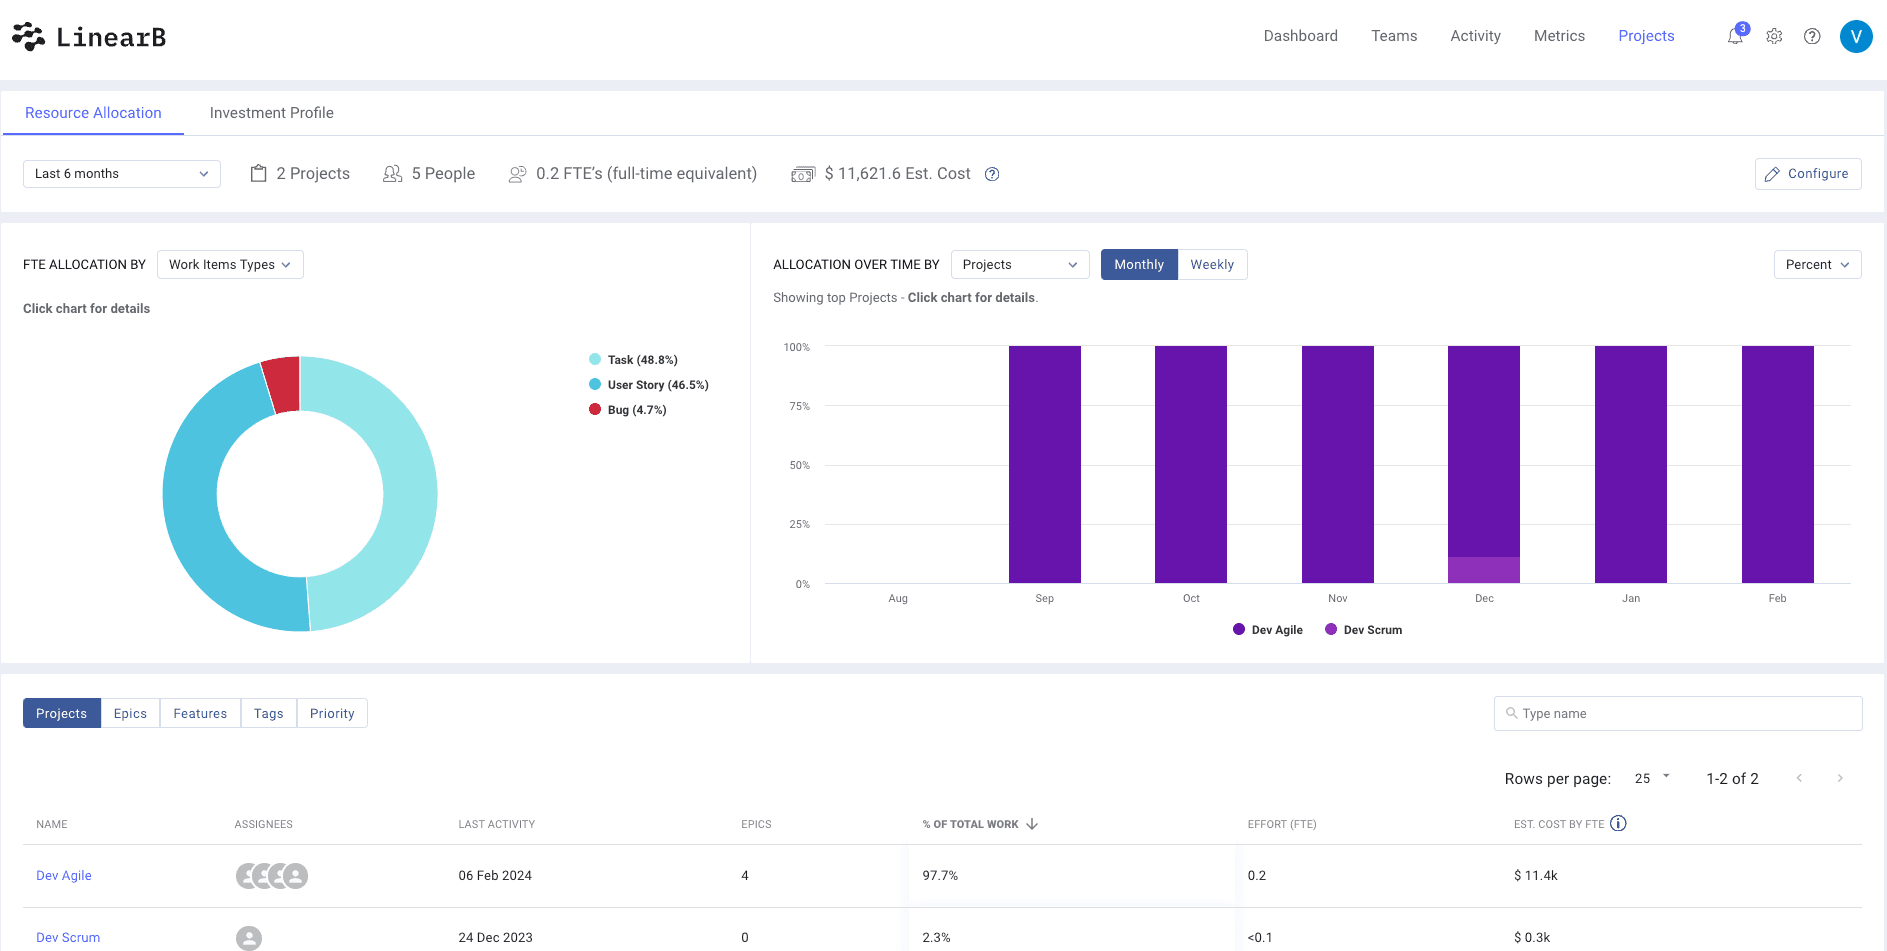Open Allocation Over Time Projects dropdown

1020,264
